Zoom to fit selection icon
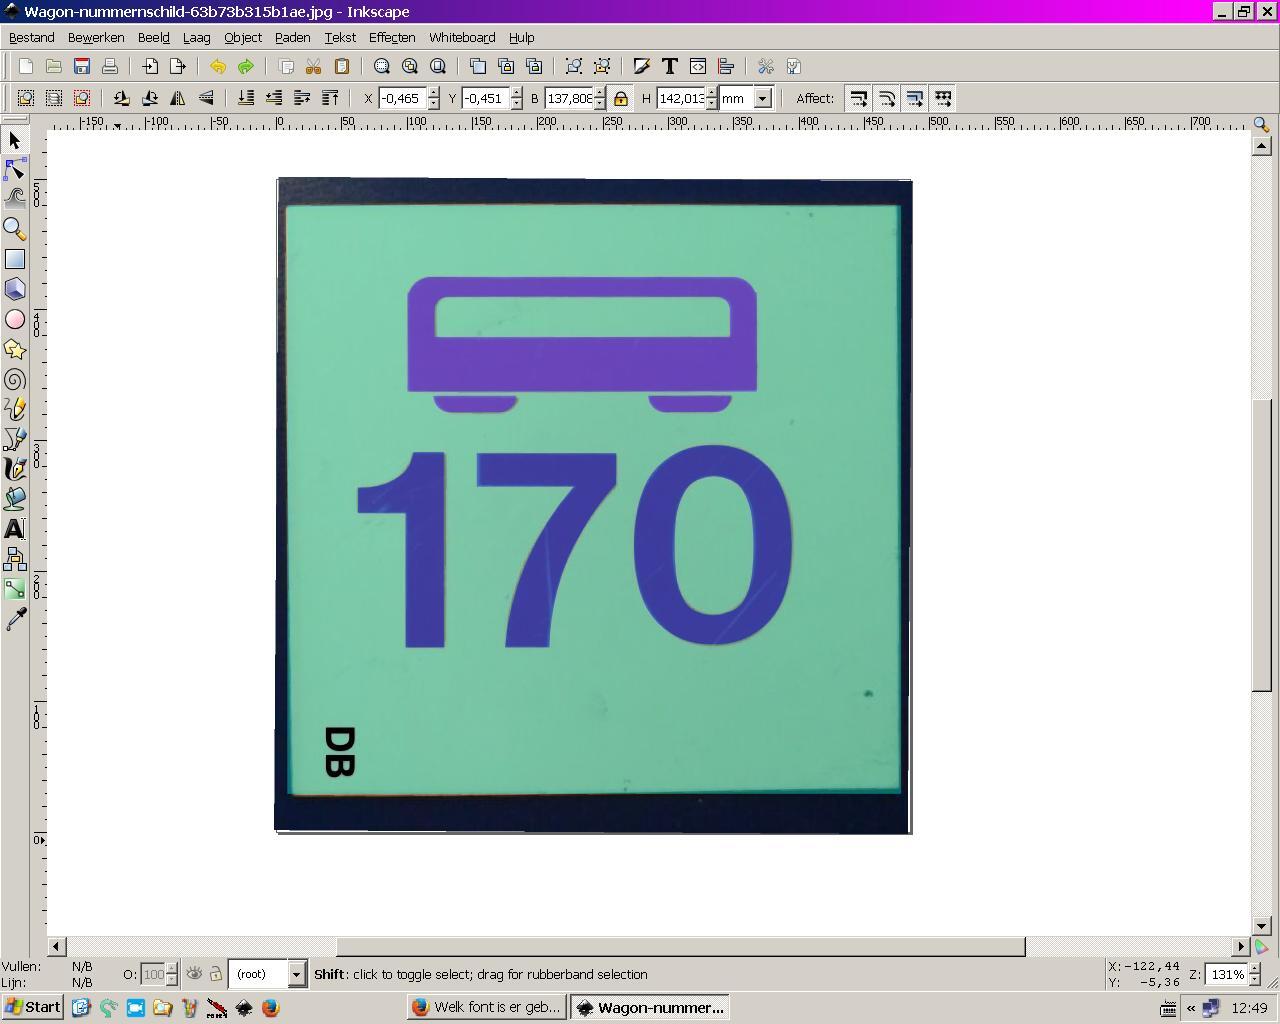The width and height of the screenshot is (1280, 1024). [382, 67]
